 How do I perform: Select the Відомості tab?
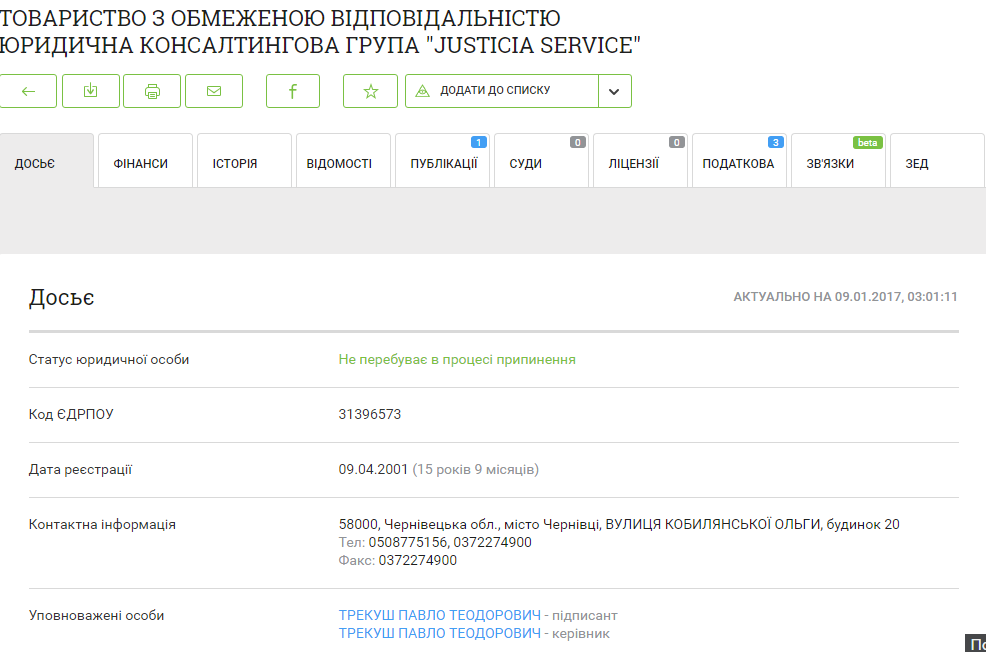[x=339, y=163]
